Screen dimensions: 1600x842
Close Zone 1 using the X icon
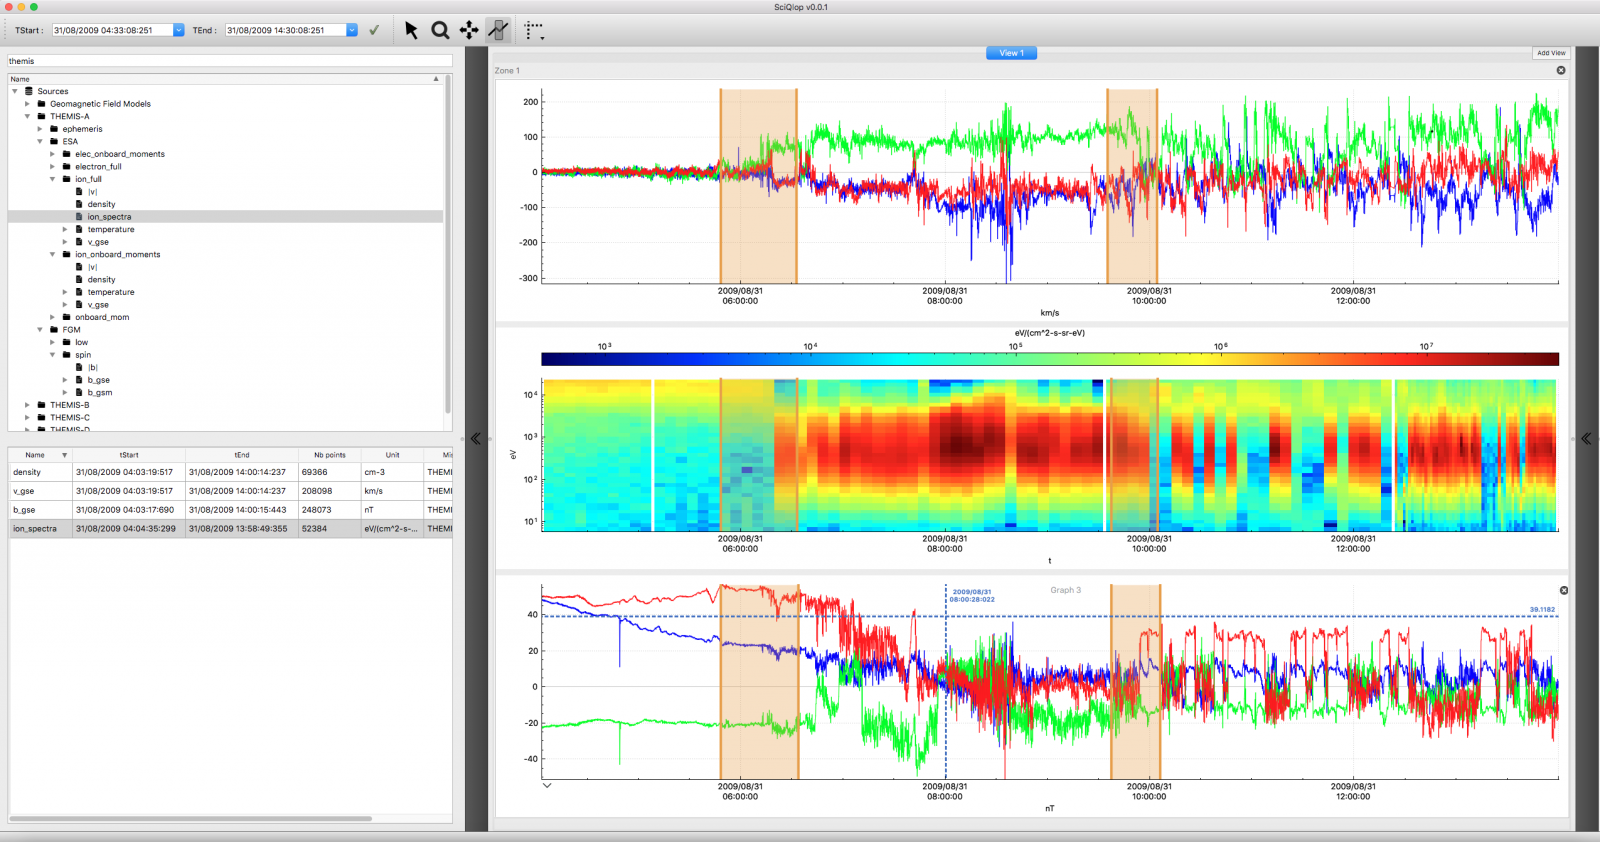(1561, 70)
